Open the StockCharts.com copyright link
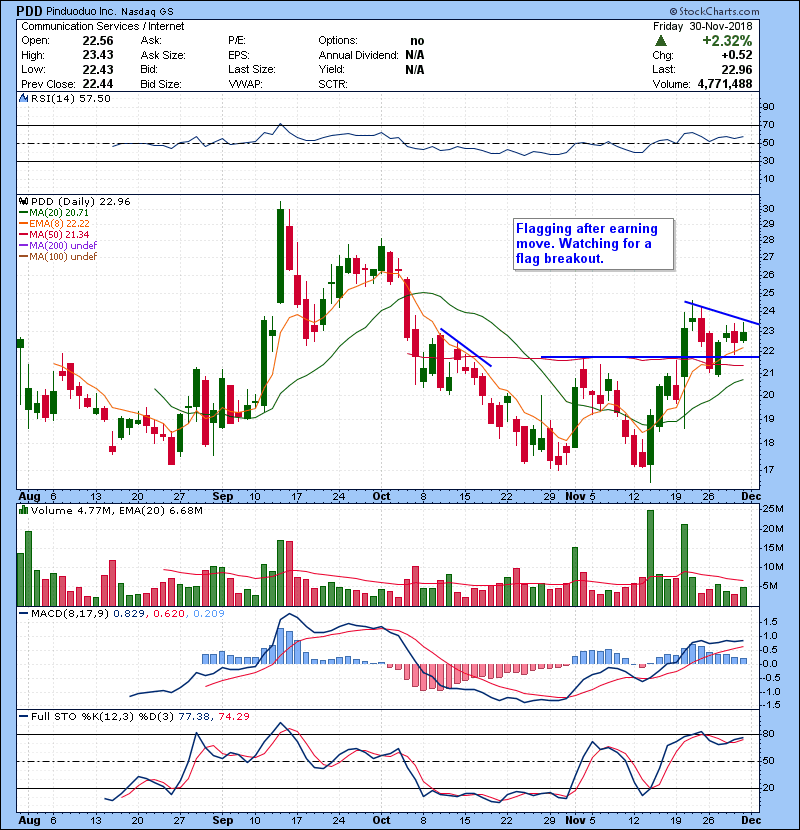Screen dimensions: 800x830 point(714,11)
